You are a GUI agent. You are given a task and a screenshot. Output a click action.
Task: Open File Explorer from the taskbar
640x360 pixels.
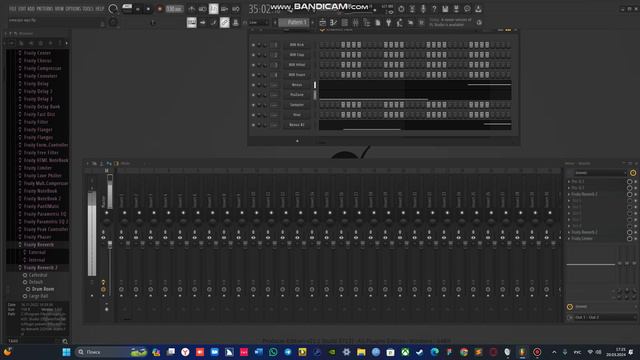pyautogui.click(x=361, y=352)
